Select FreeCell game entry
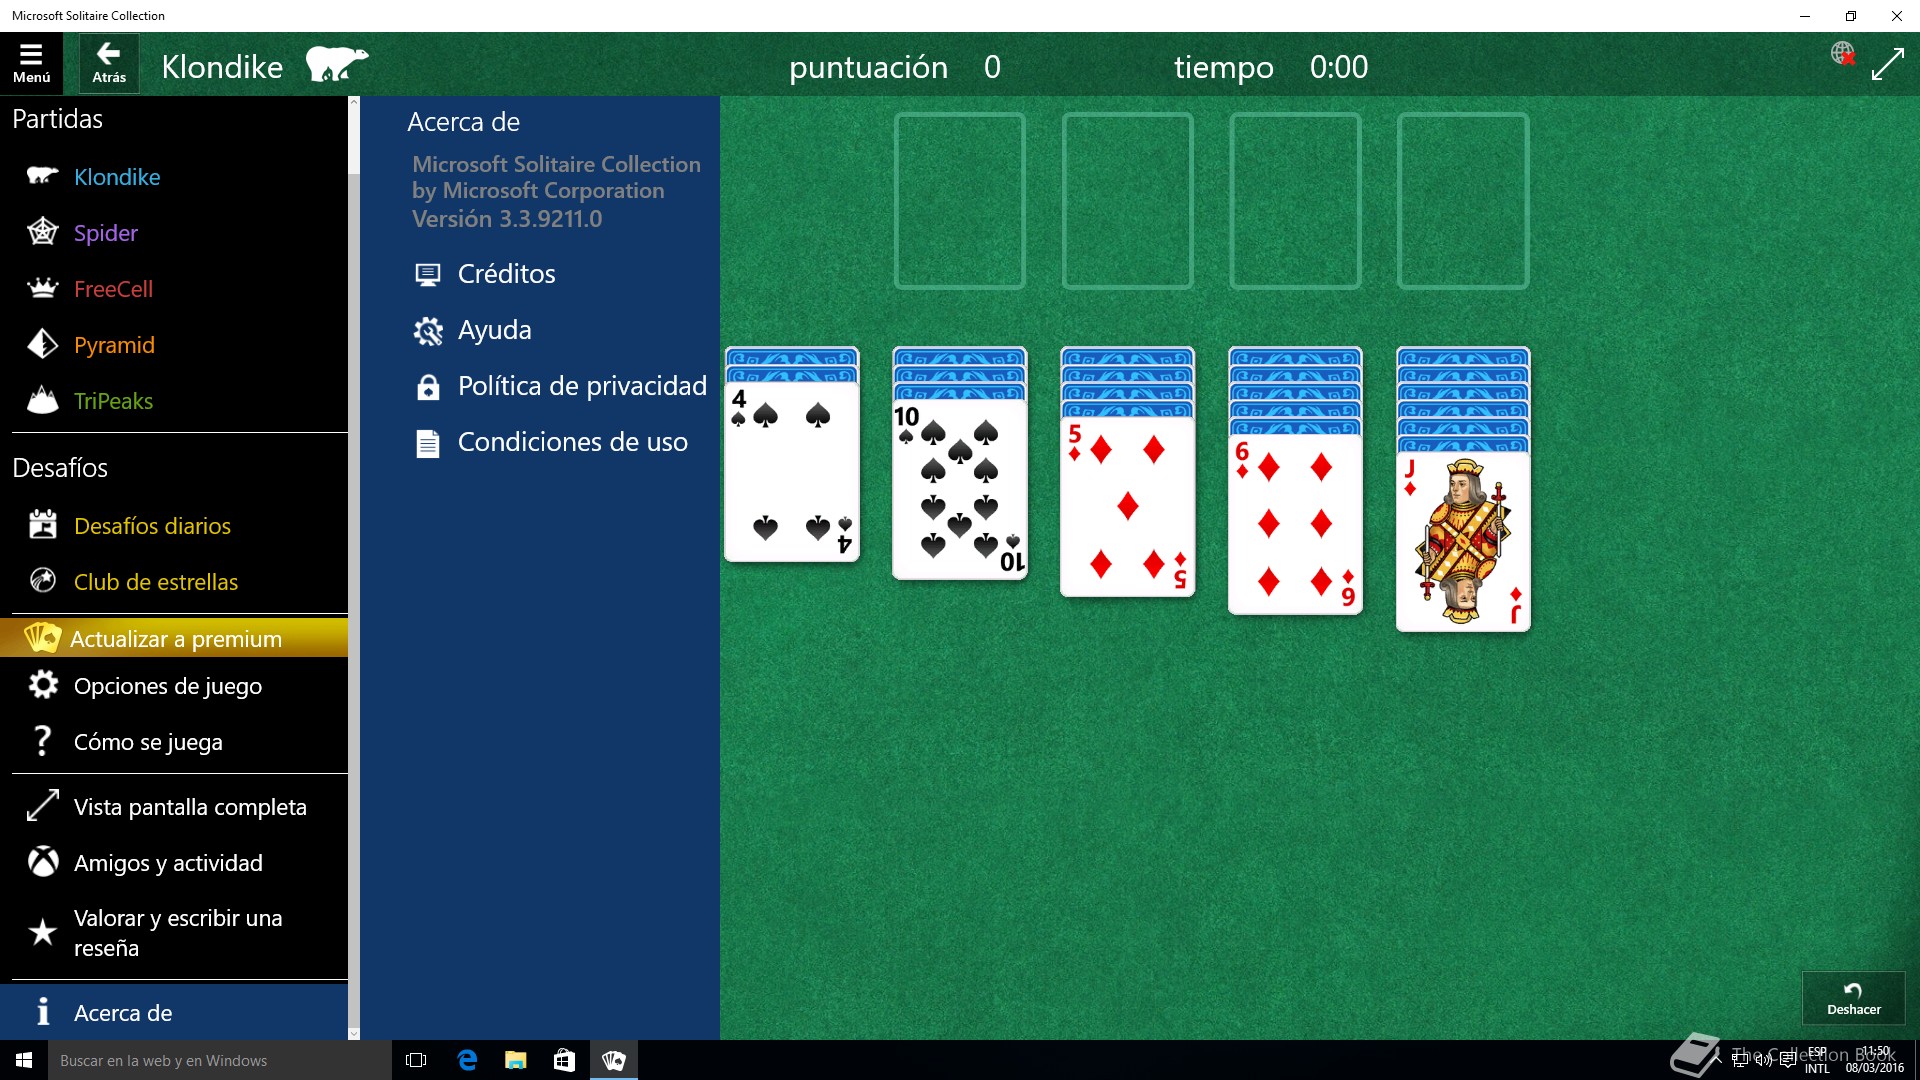The image size is (1920, 1080). tap(174, 289)
